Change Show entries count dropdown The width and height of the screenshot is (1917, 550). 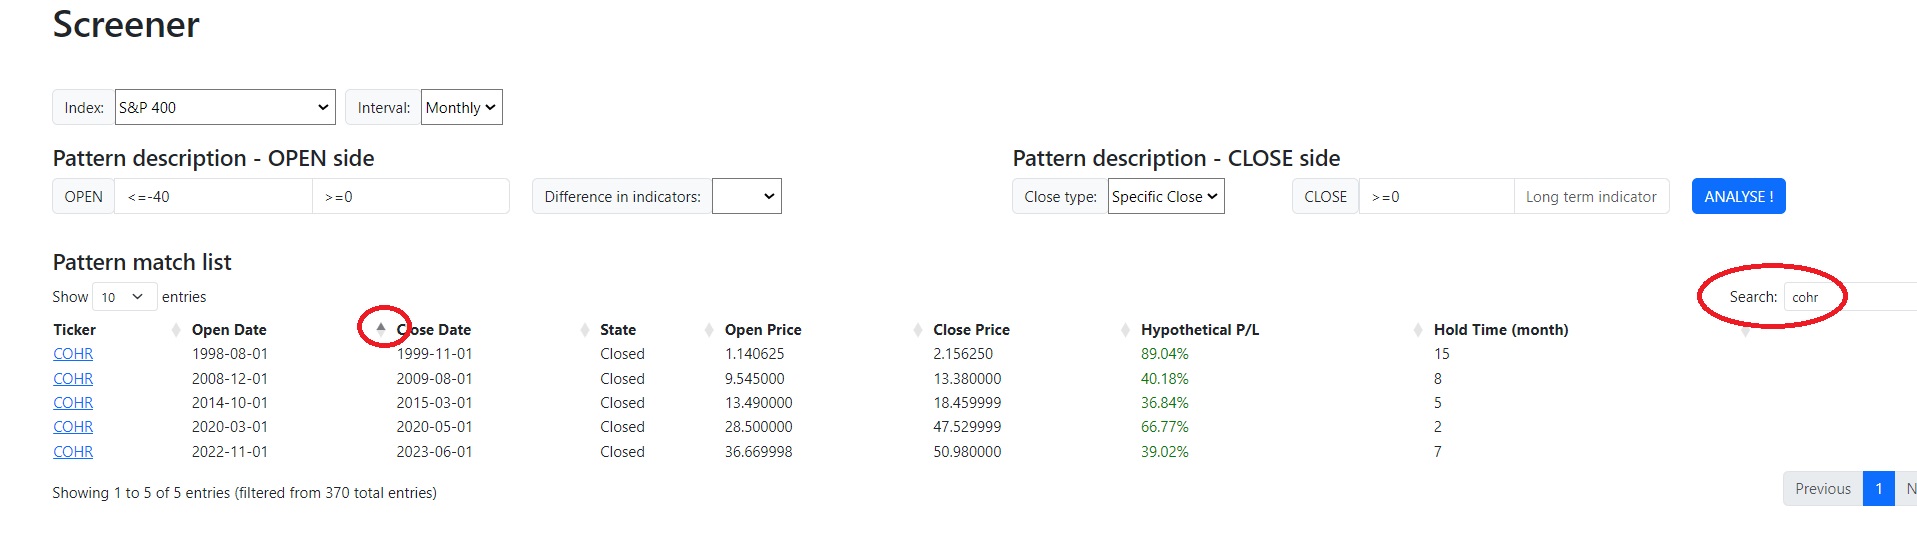click(x=124, y=297)
